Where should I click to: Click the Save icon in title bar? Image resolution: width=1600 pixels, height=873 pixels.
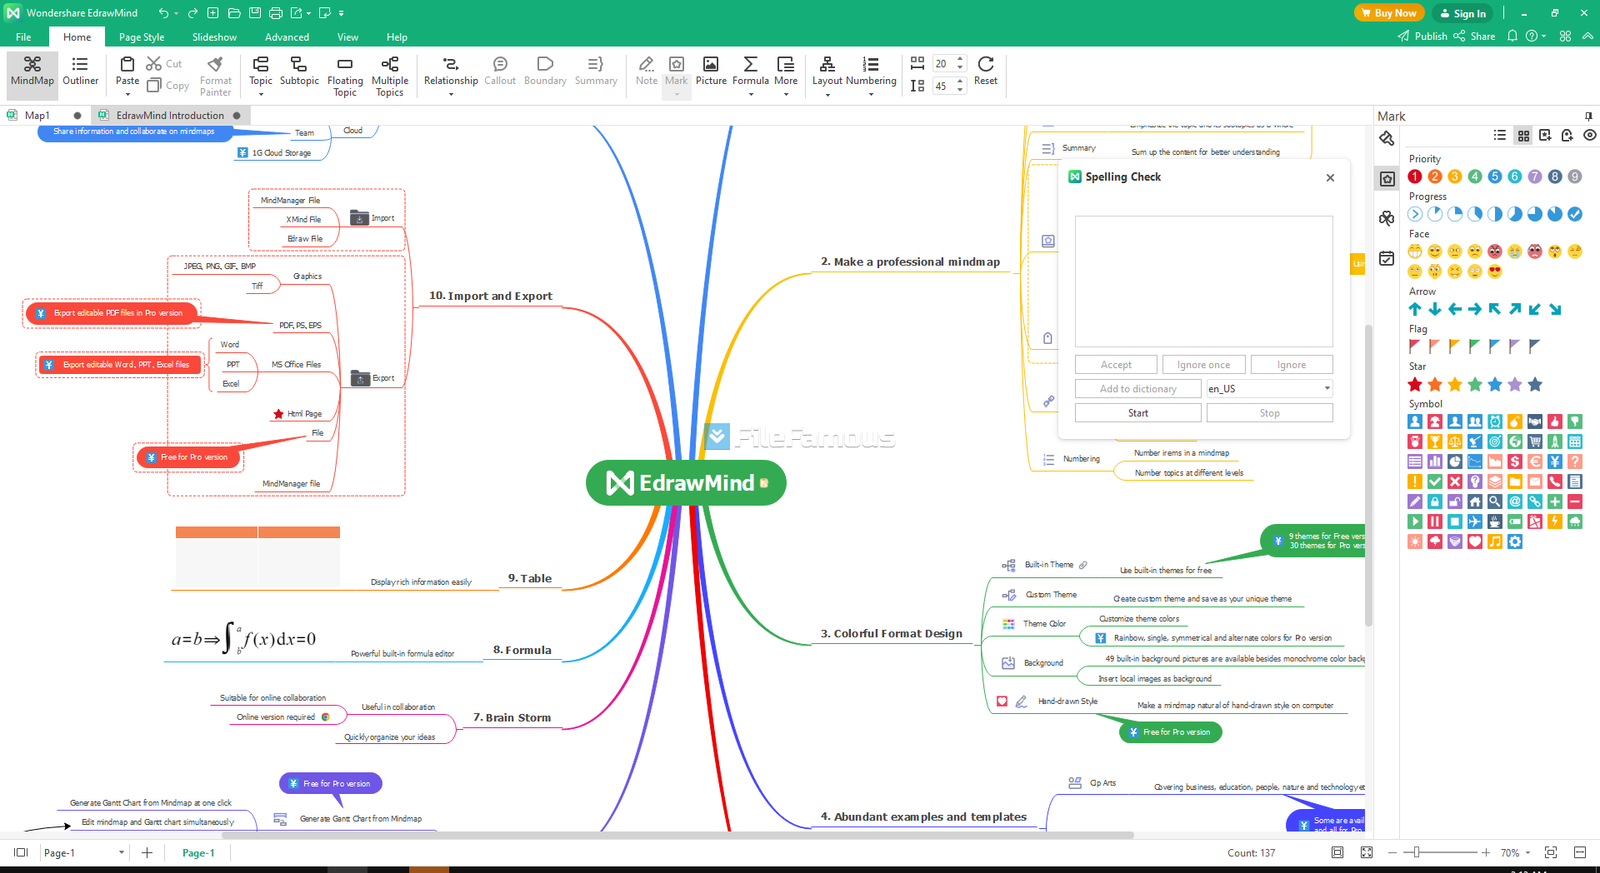[255, 13]
